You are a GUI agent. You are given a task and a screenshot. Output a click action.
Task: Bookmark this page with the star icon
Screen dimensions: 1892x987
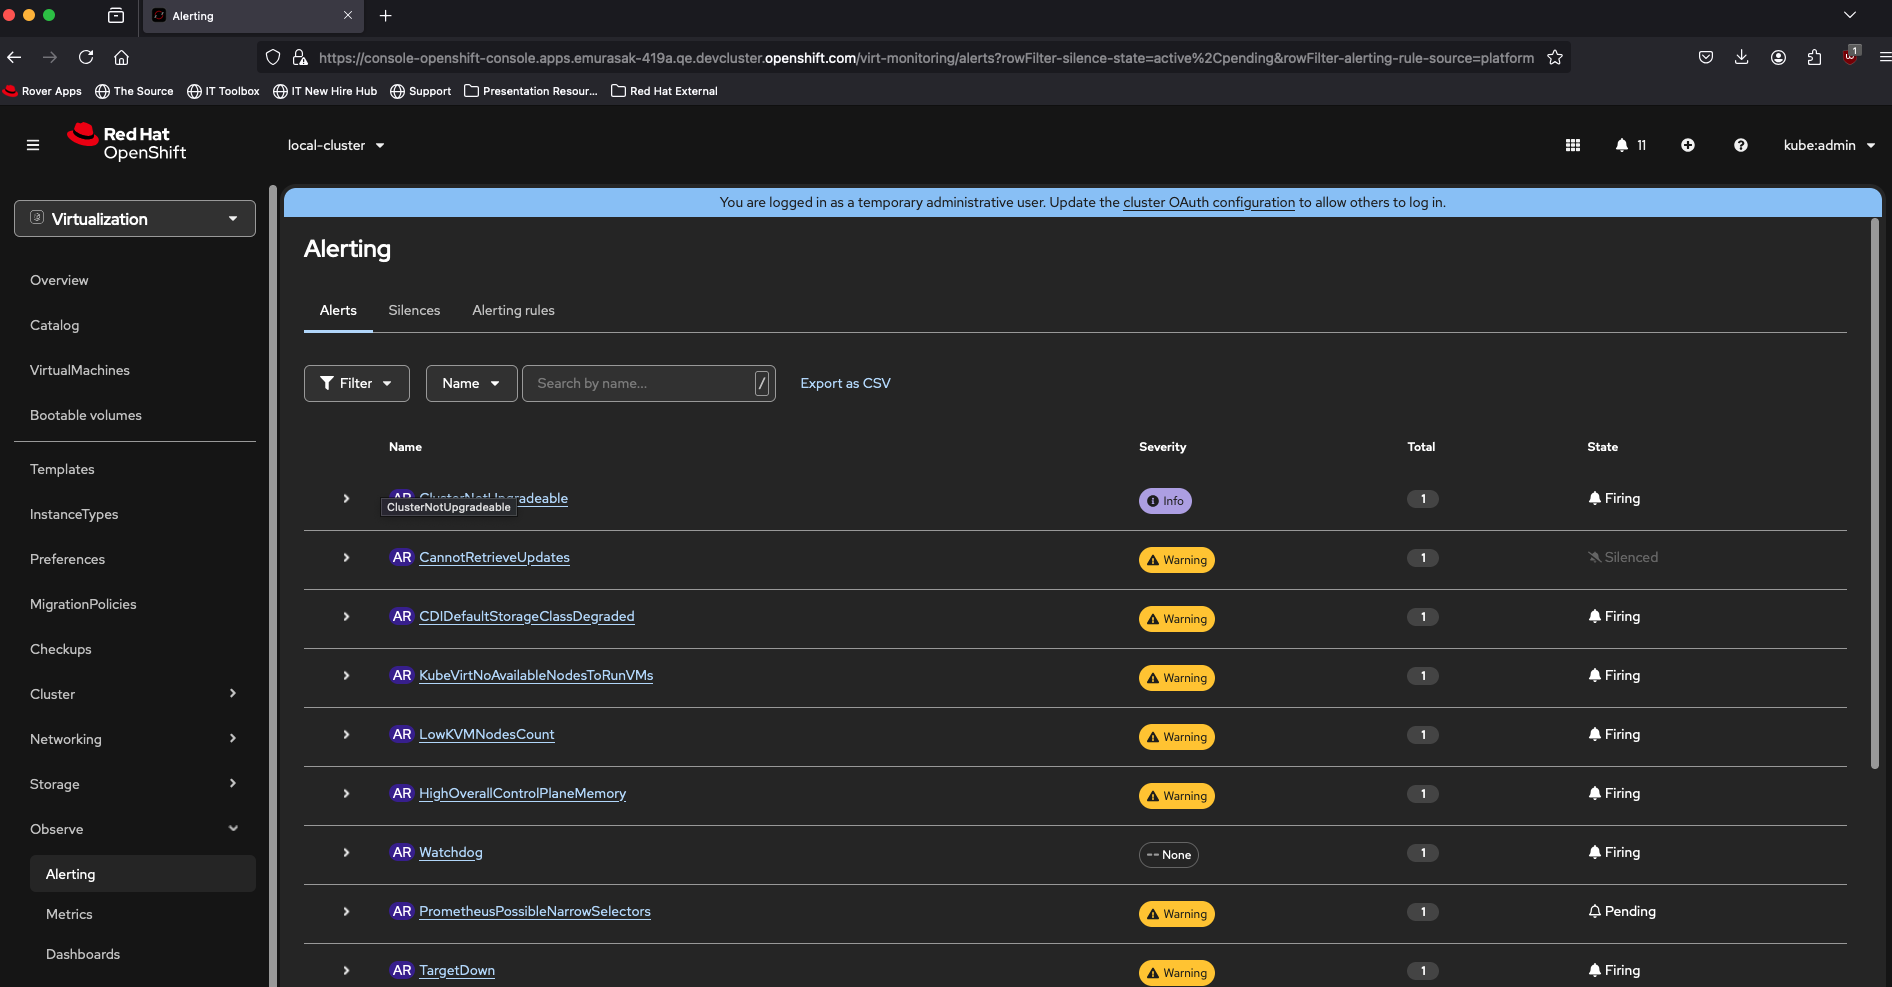1555,57
